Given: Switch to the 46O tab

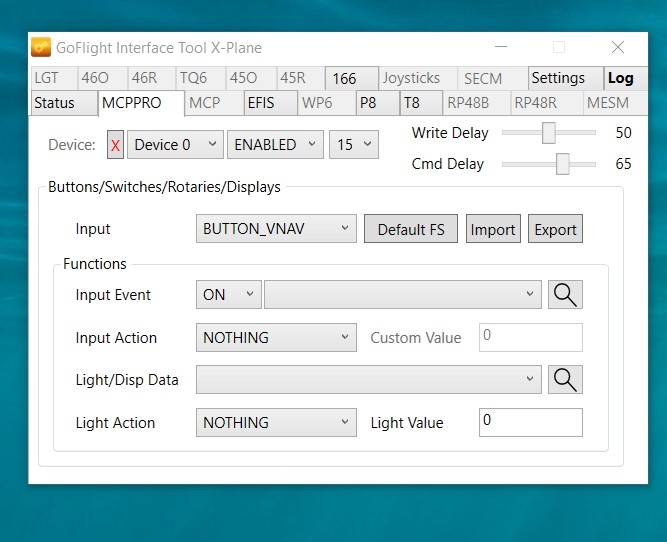Looking at the screenshot, I should (102, 78).
